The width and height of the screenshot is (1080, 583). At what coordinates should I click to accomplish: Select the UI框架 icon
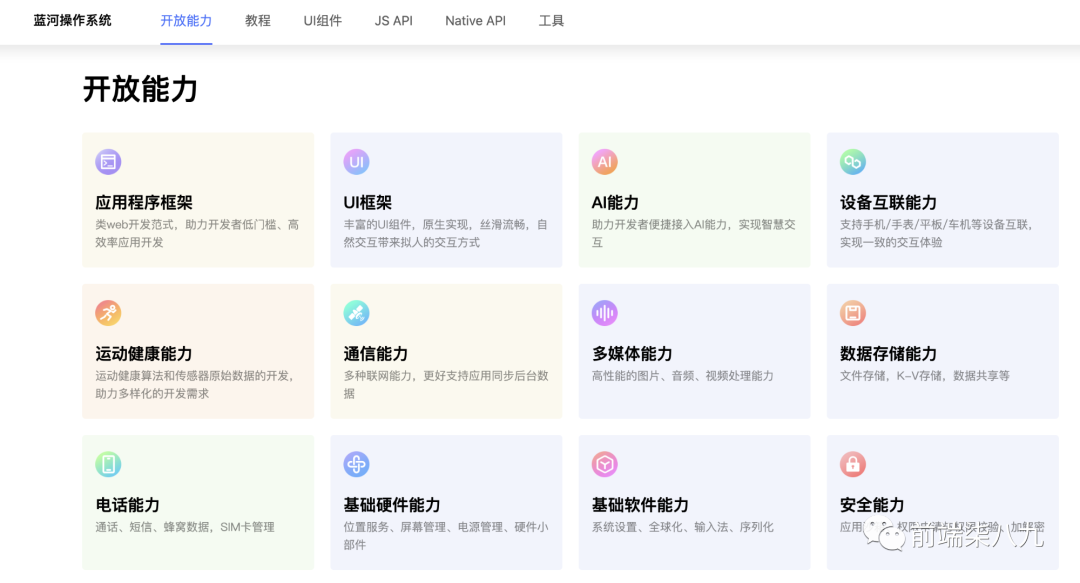(x=356, y=161)
